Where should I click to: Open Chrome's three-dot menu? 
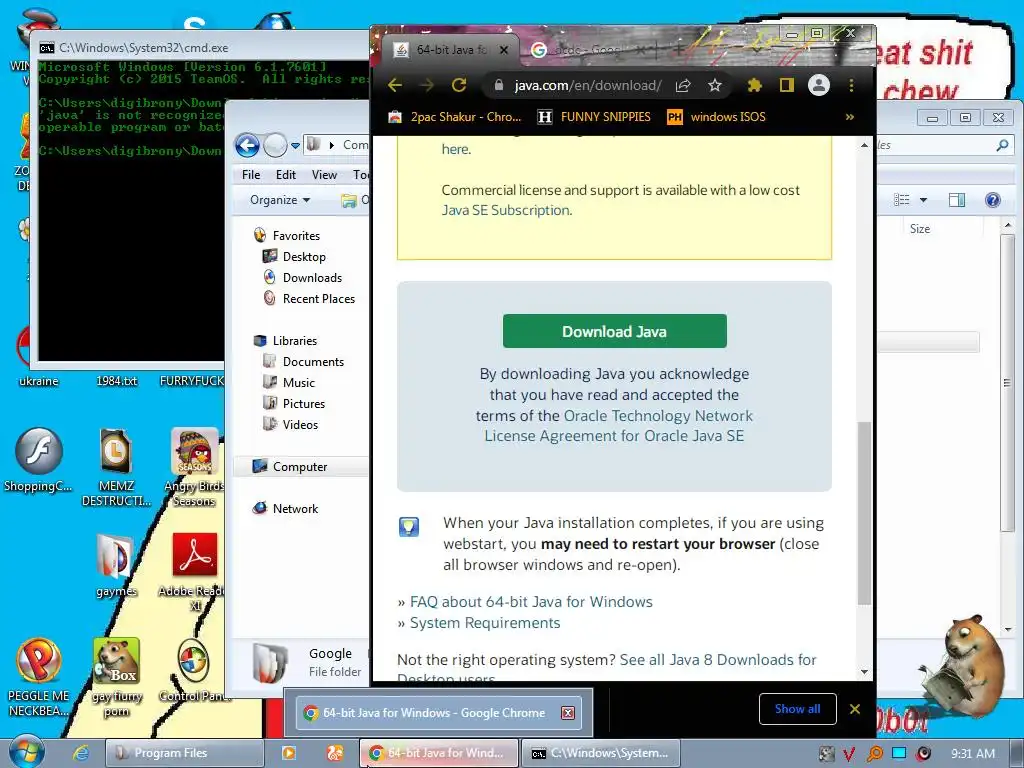[851, 86]
